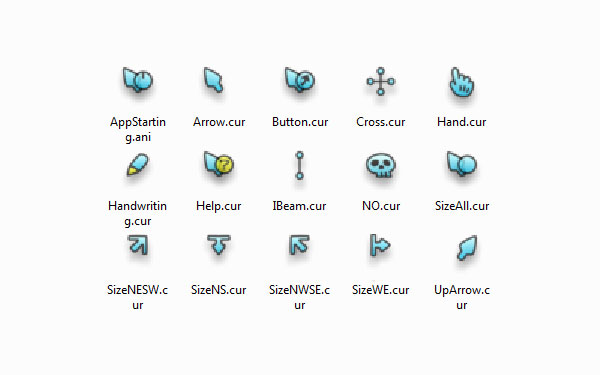Click the Arrow.cur pointer icon

214,80
